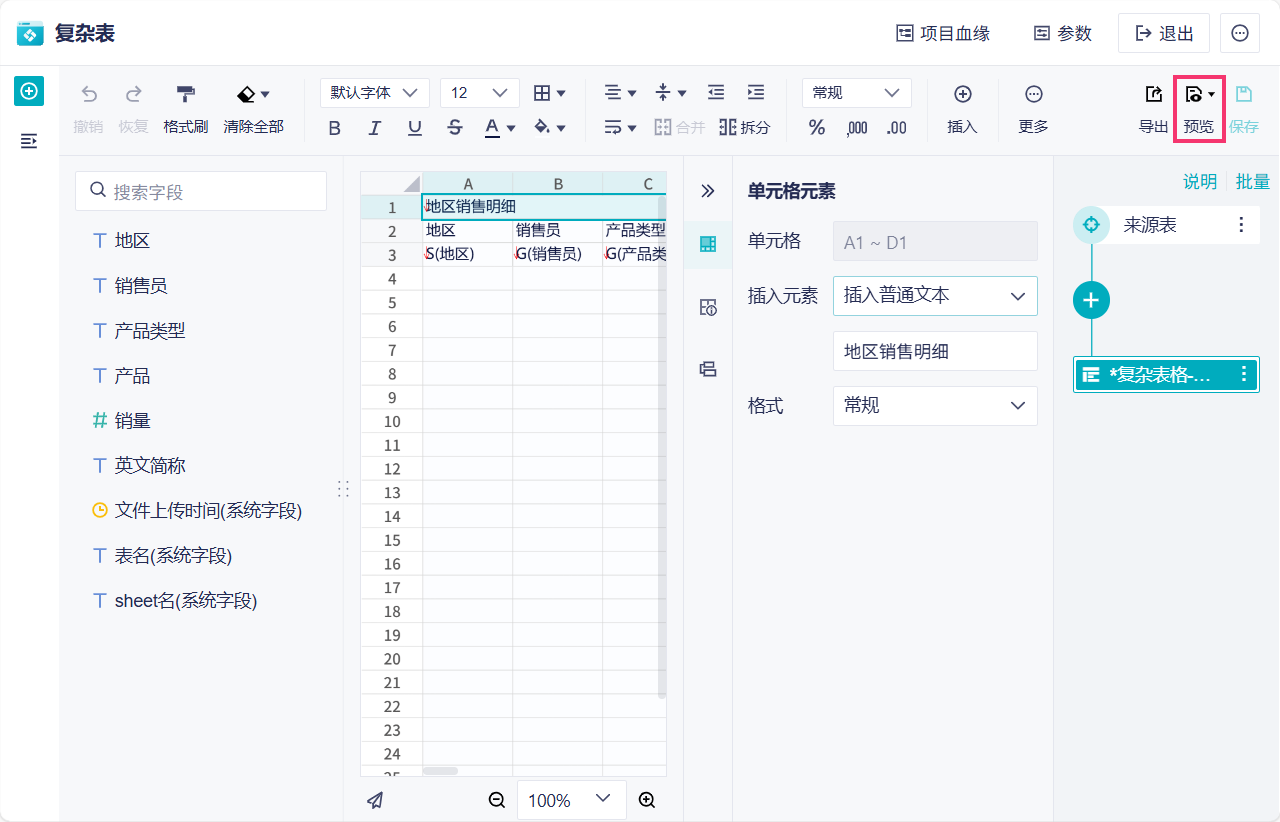Open the font size 12 dropdown
This screenshot has height=822, width=1280.
click(x=480, y=93)
